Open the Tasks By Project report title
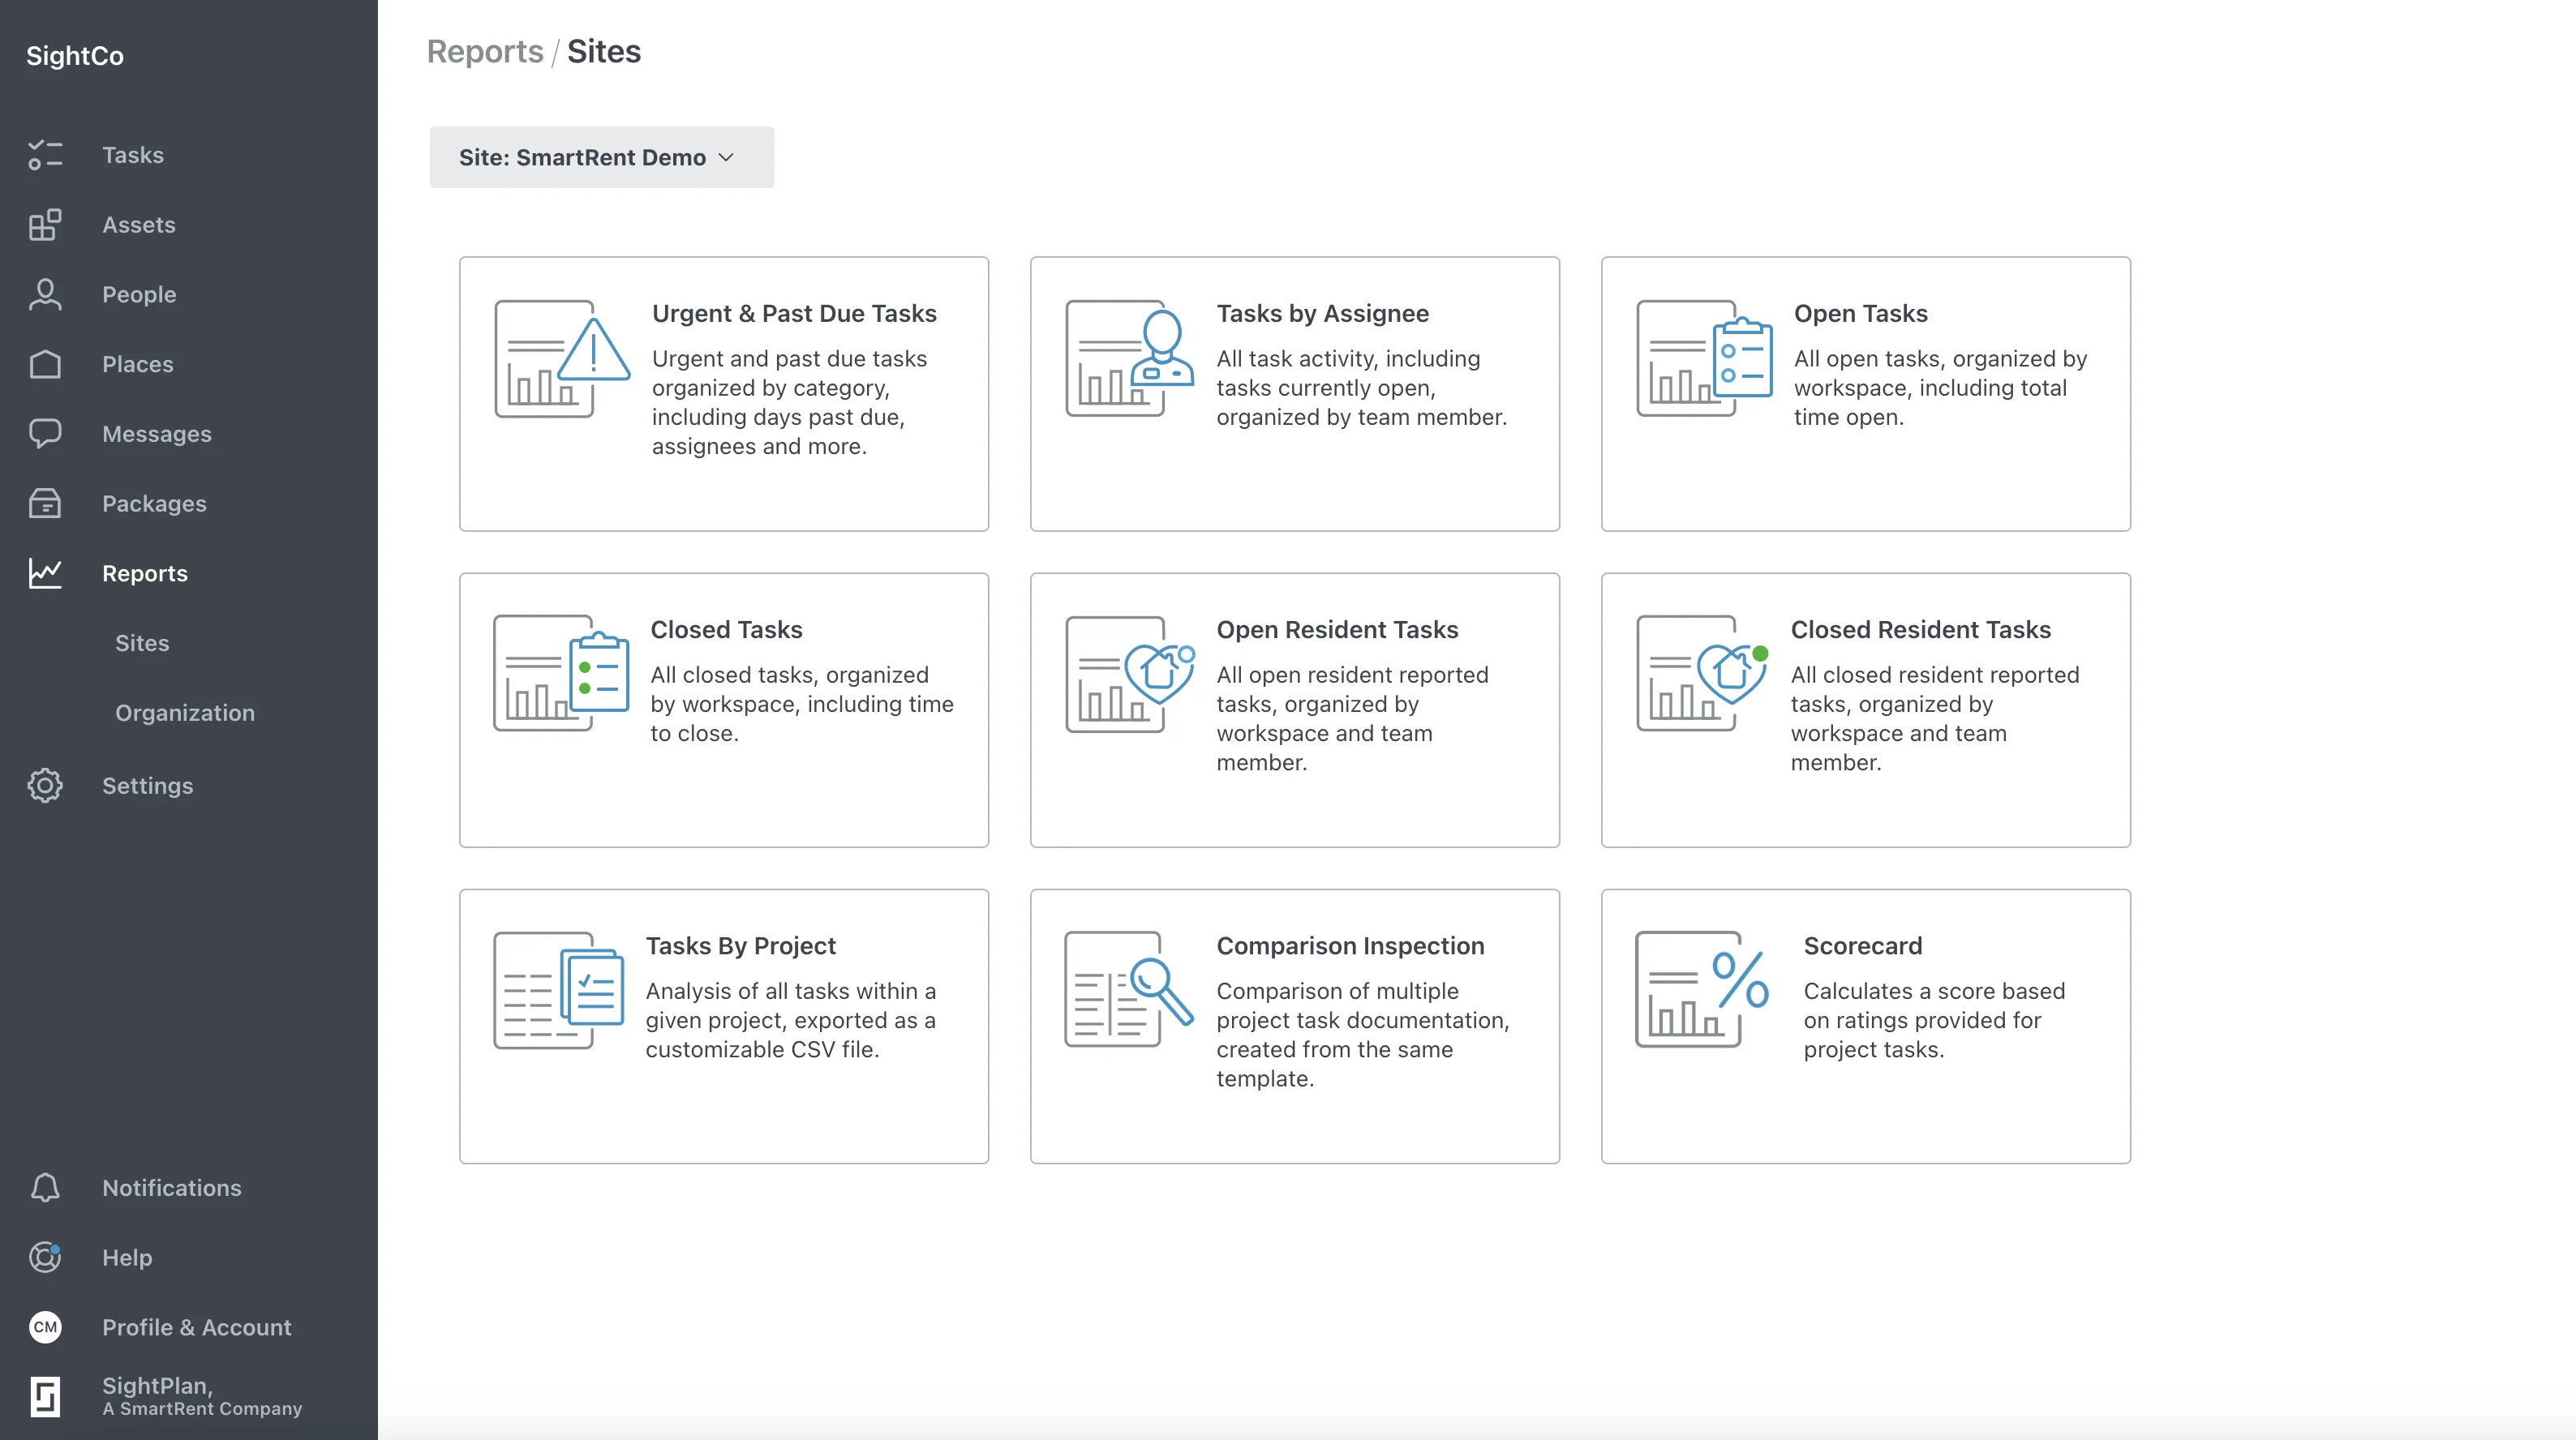Image resolution: width=2576 pixels, height=1440 pixels. tap(740, 946)
